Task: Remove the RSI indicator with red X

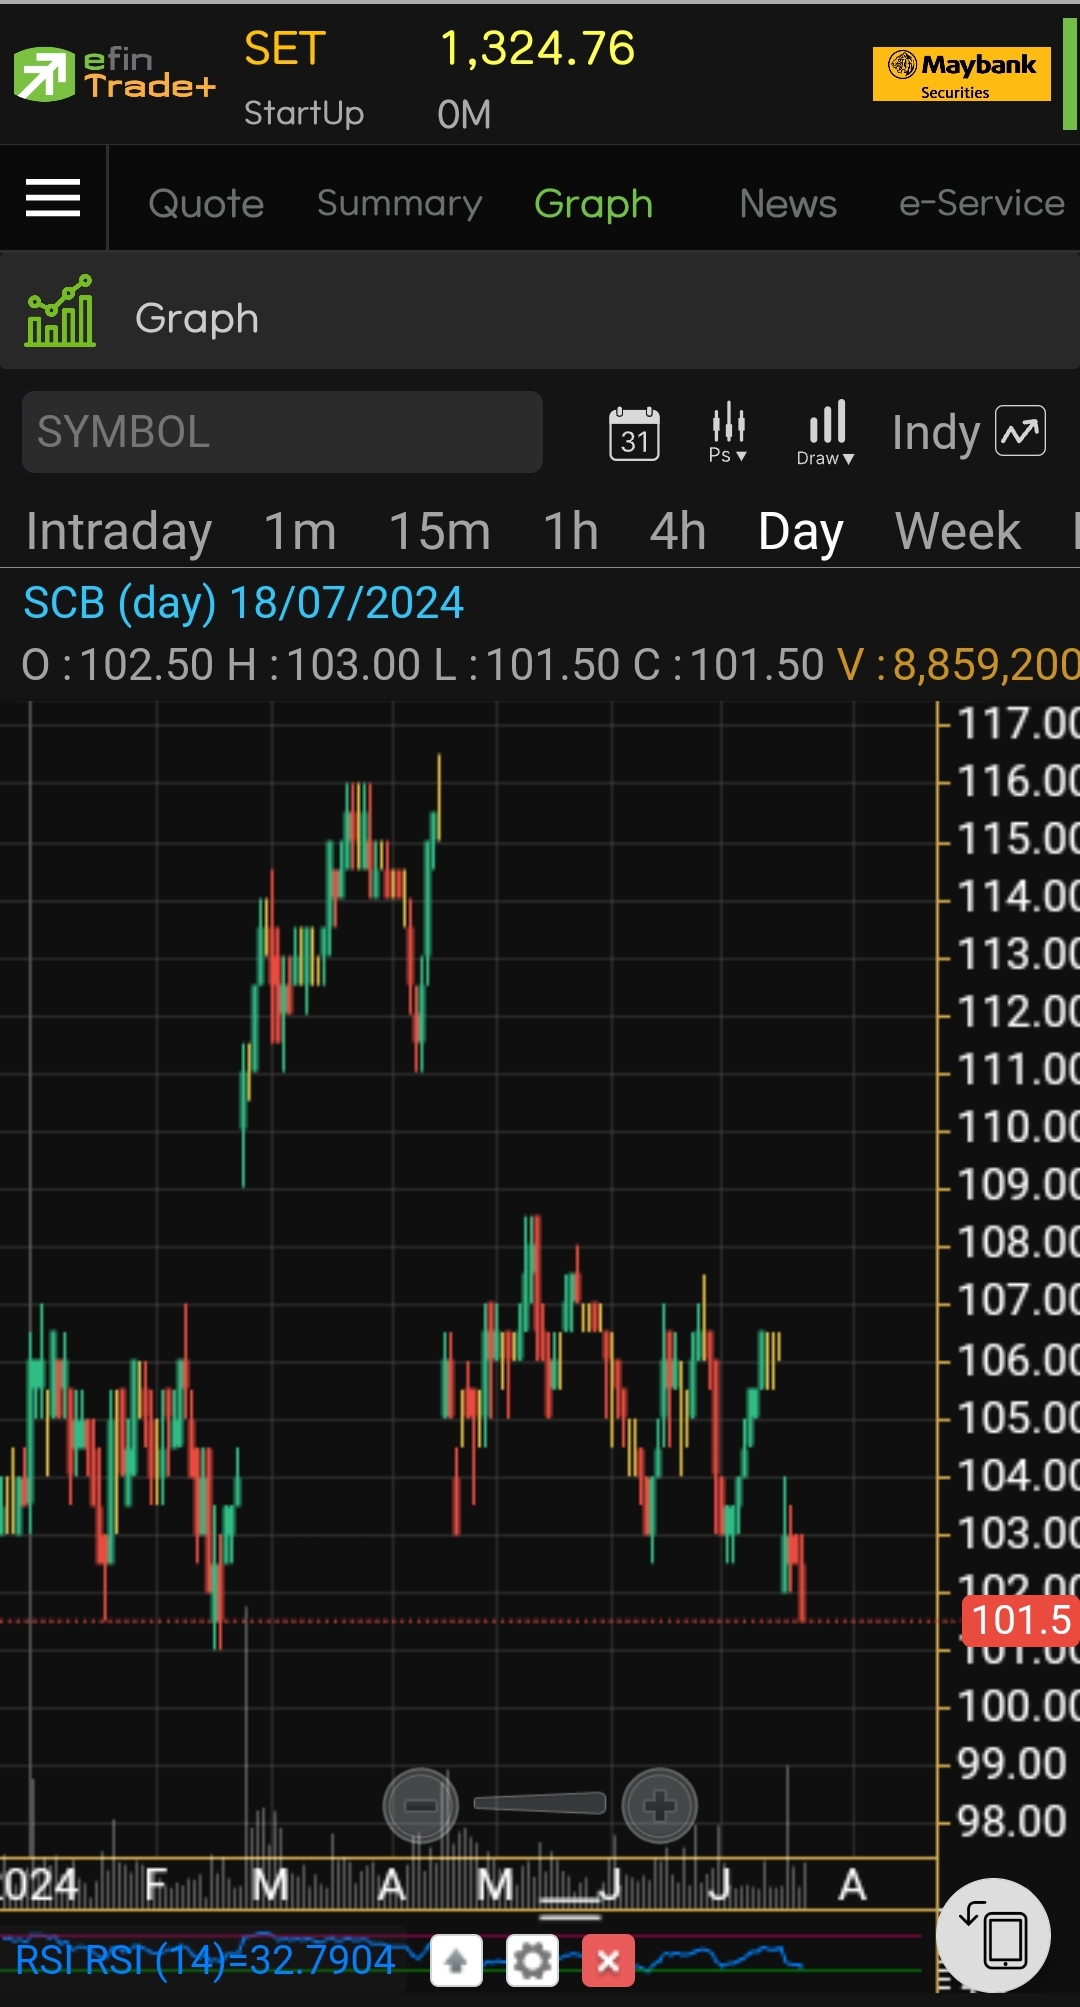Action: click(608, 1961)
